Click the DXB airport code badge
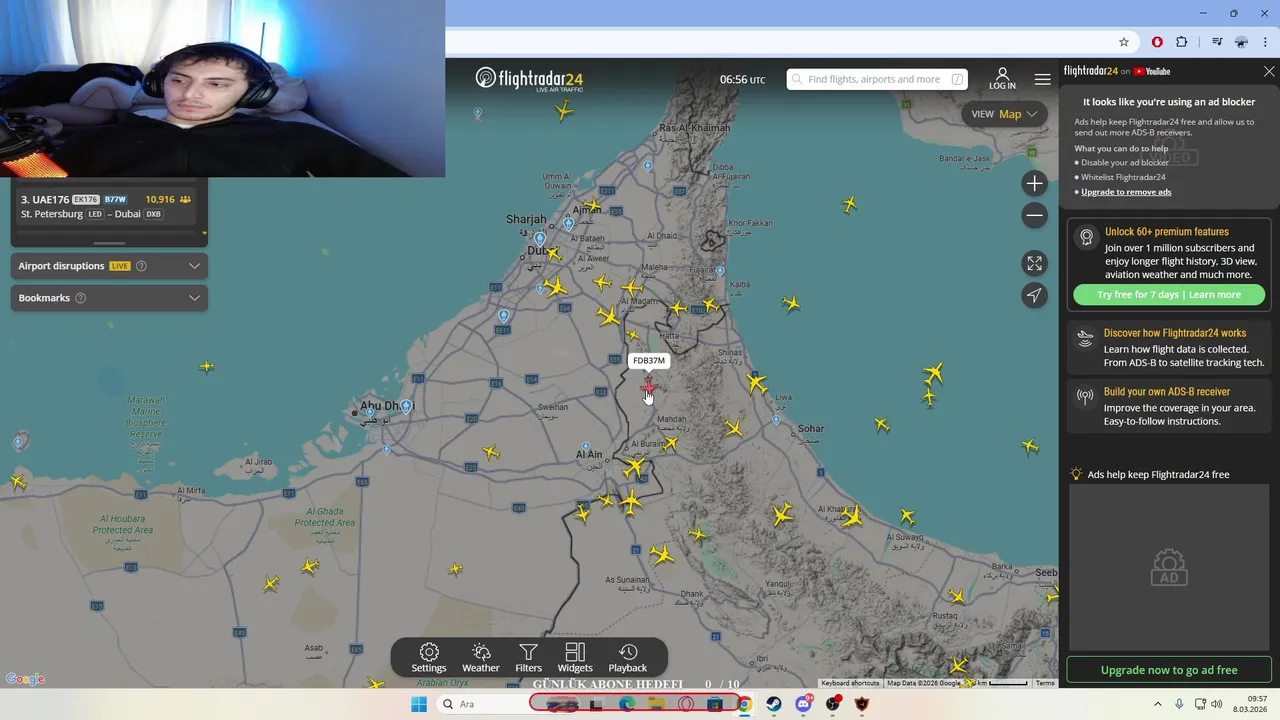1280x720 pixels. (x=154, y=214)
